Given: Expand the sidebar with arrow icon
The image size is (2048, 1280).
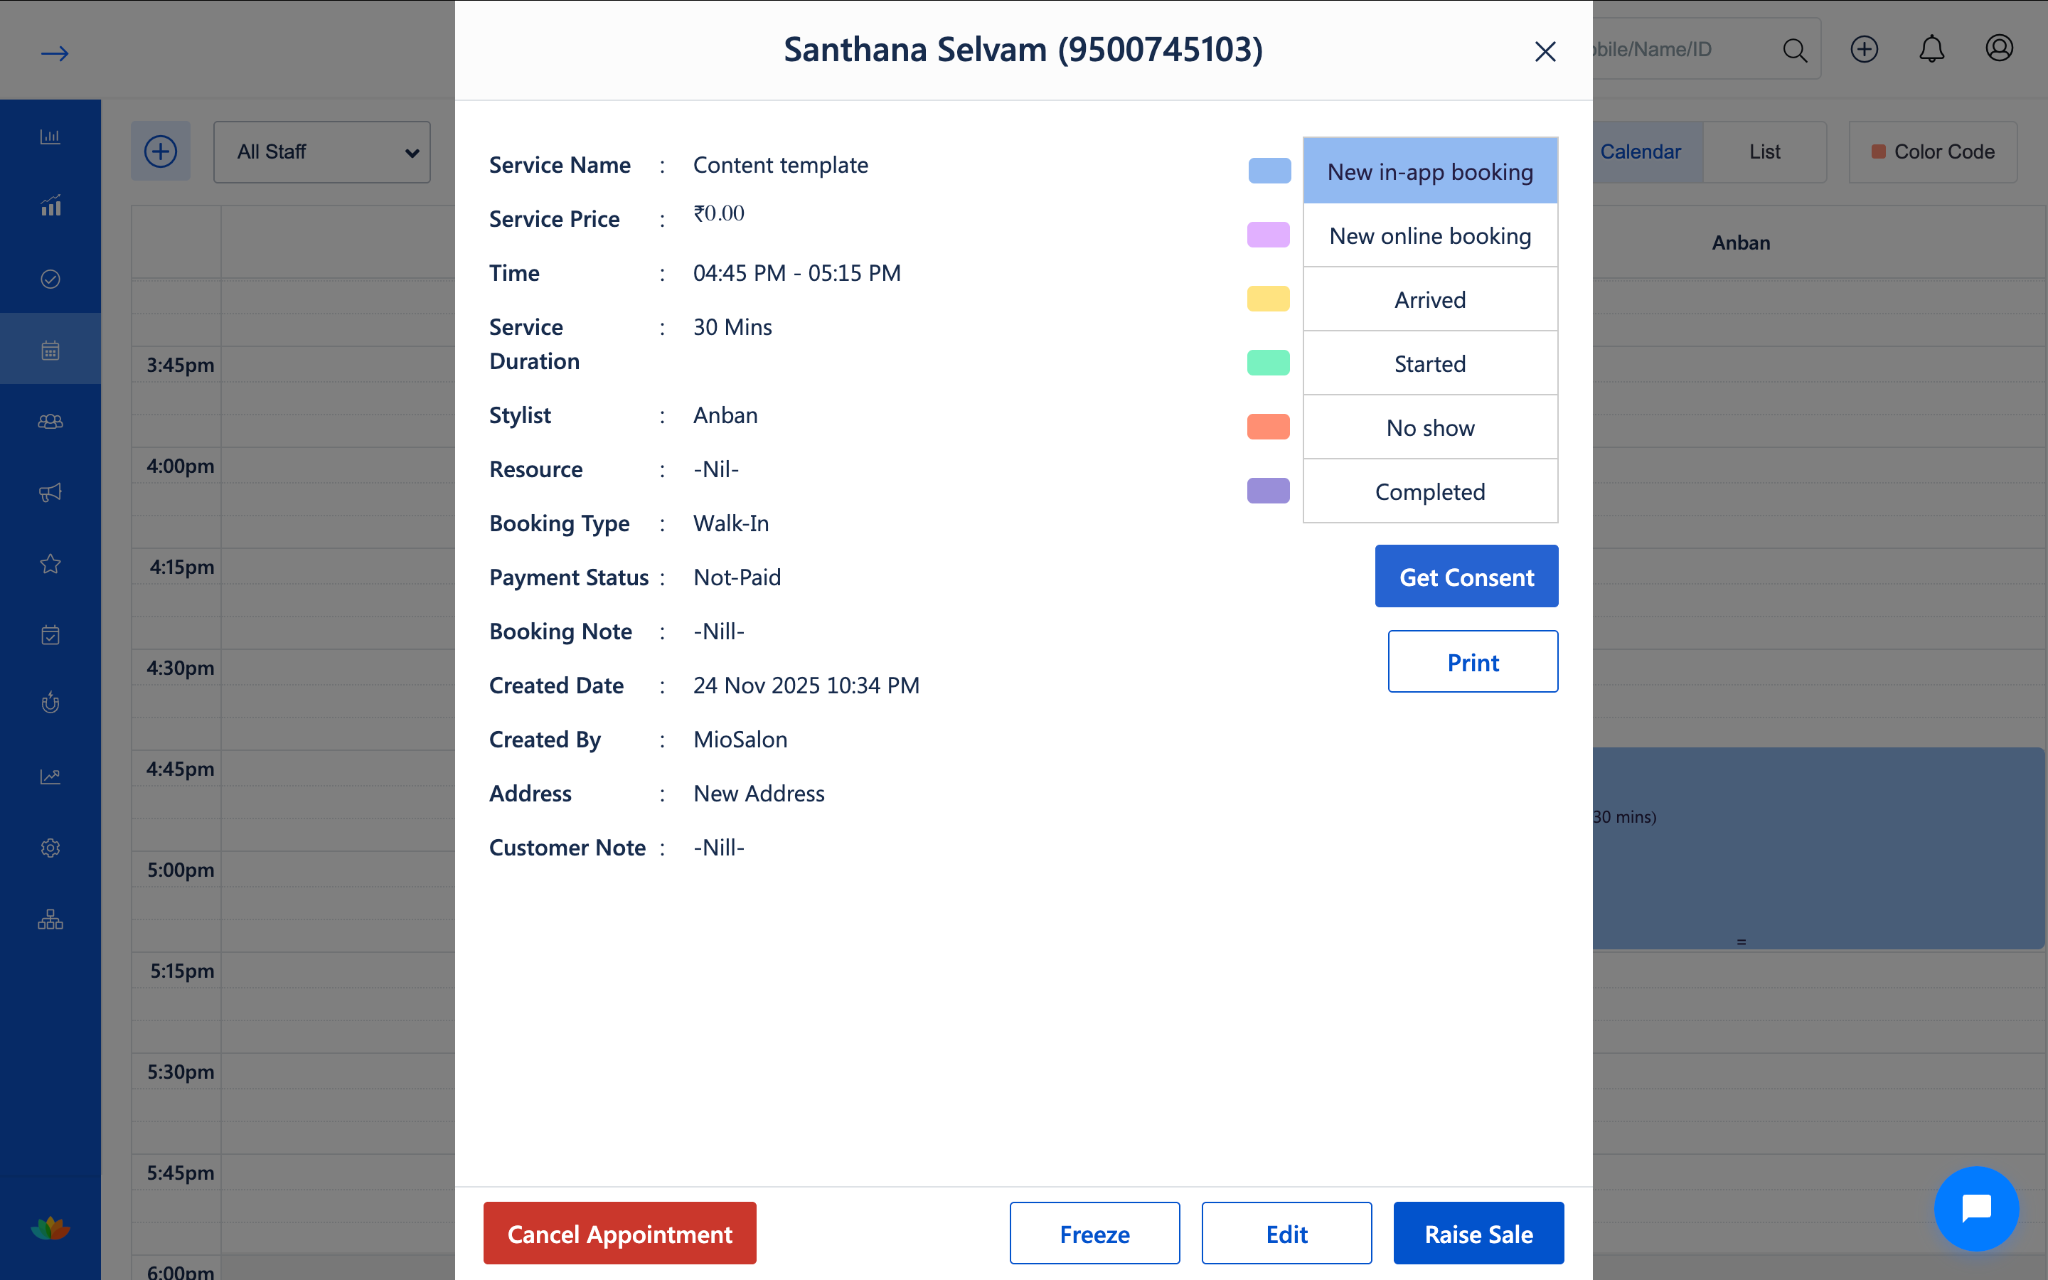Looking at the screenshot, I should [54, 53].
